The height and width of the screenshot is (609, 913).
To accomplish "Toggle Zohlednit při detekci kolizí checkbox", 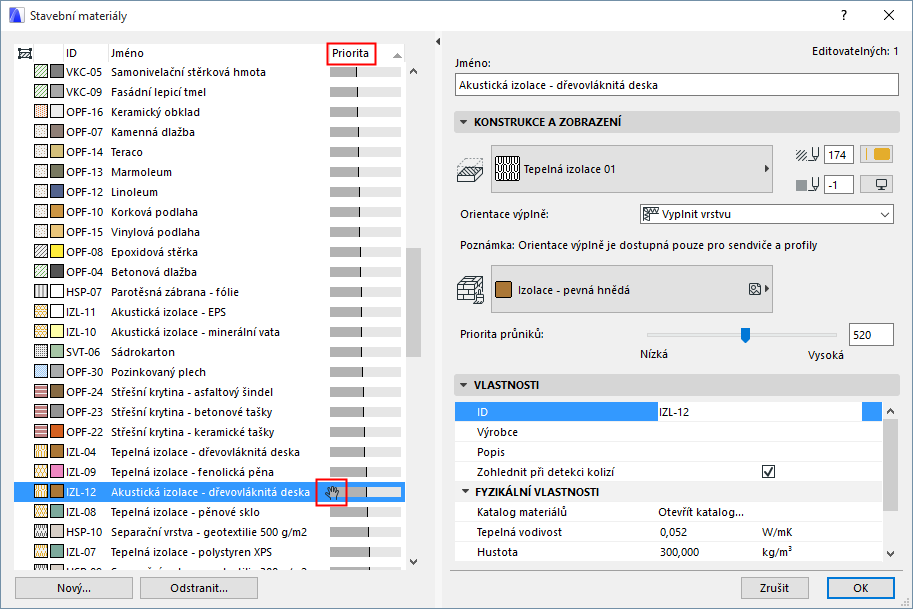I will pyautogui.click(x=768, y=472).
